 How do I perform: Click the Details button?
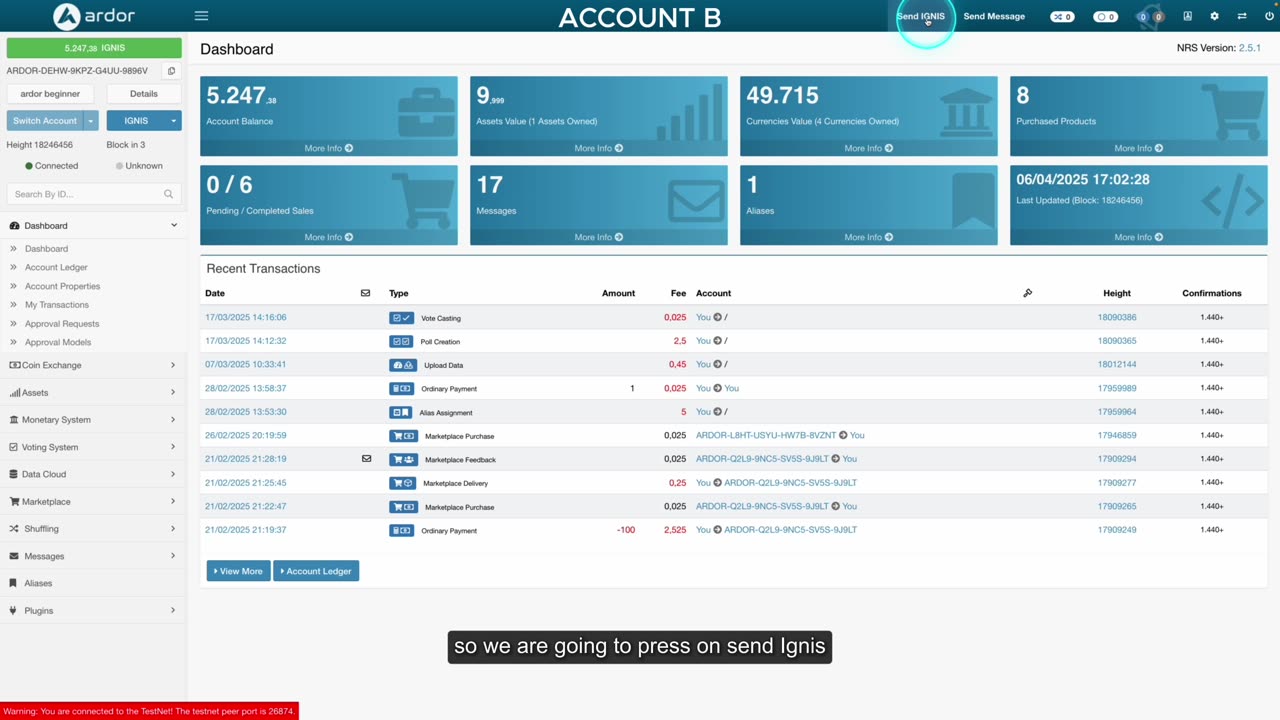(144, 94)
